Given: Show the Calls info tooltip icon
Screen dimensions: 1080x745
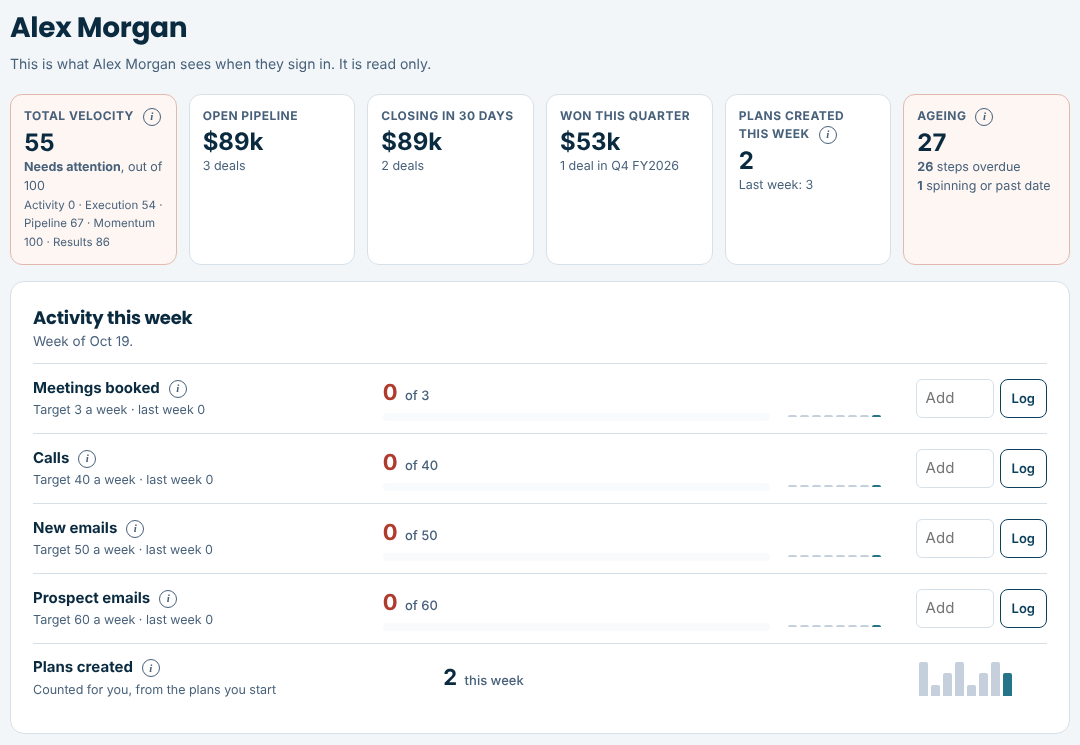Looking at the screenshot, I should click(x=87, y=459).
